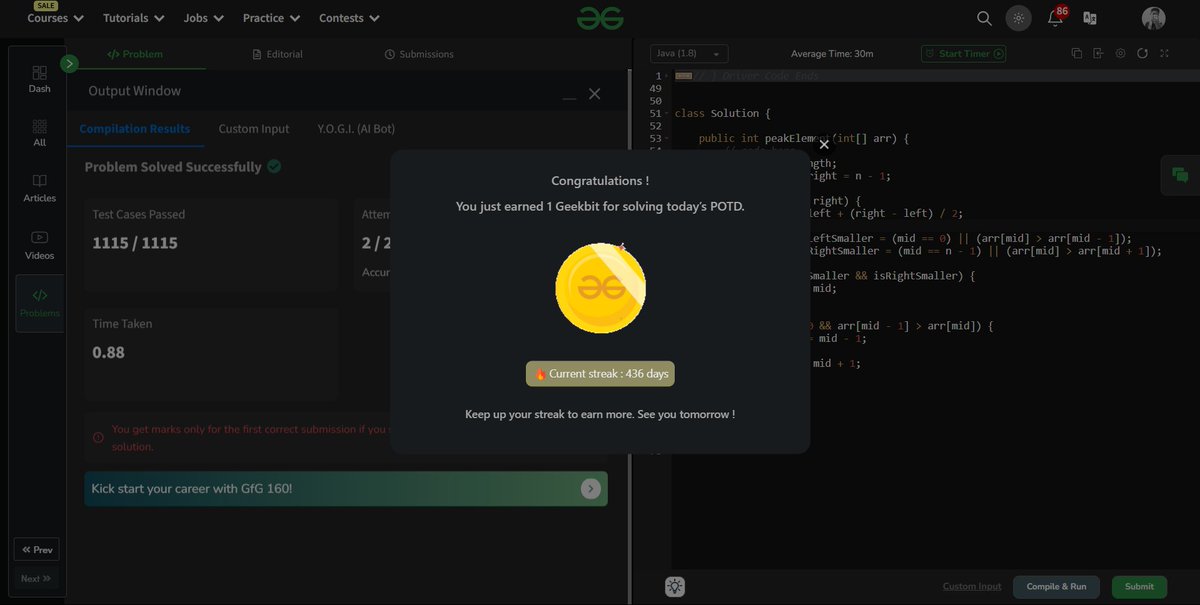Image resolution: width=1200 pixels, height=605 pixels.
Task: Click code line 51 class Solution
Action: [x=723, y=114]
